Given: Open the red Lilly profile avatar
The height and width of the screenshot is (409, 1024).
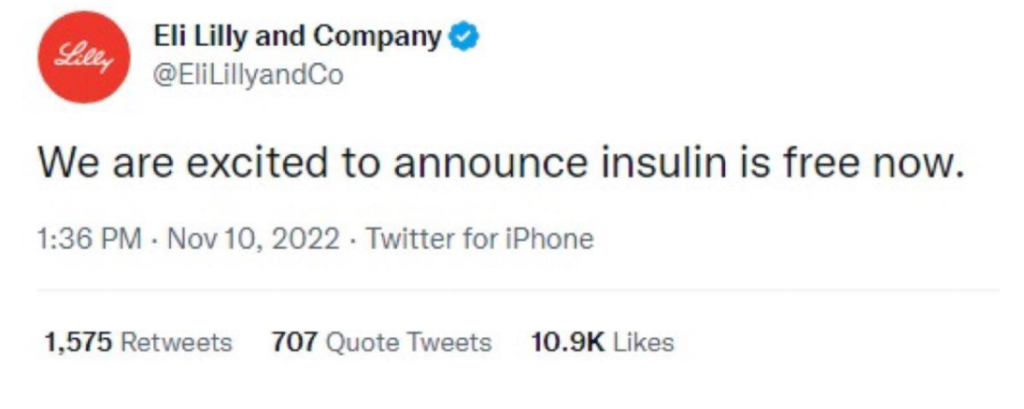Looking at the screenshot, I should (84, 57).
